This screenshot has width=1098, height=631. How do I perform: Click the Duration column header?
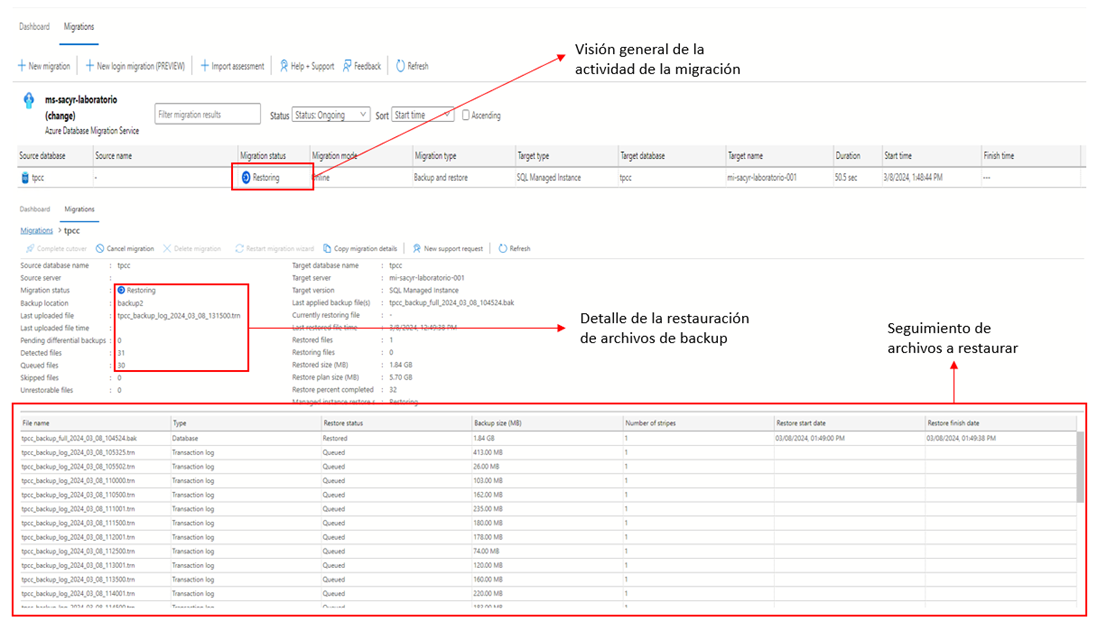pos(847,155)
